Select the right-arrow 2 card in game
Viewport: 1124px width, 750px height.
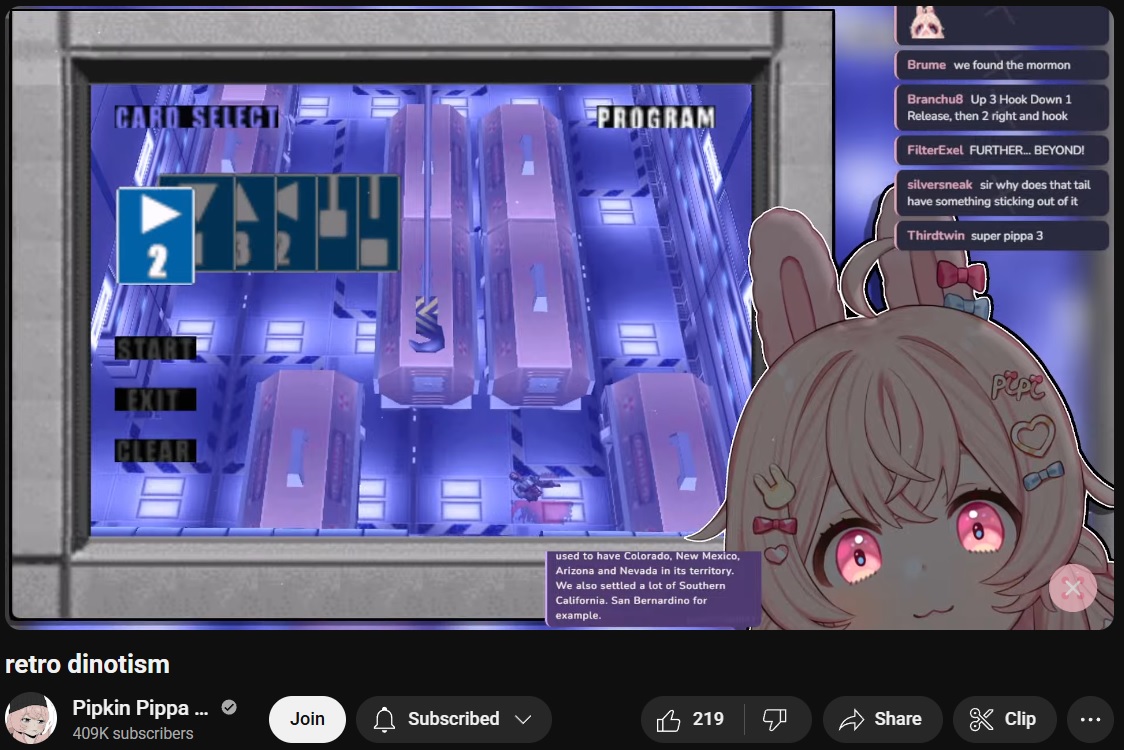click(156, 236)
